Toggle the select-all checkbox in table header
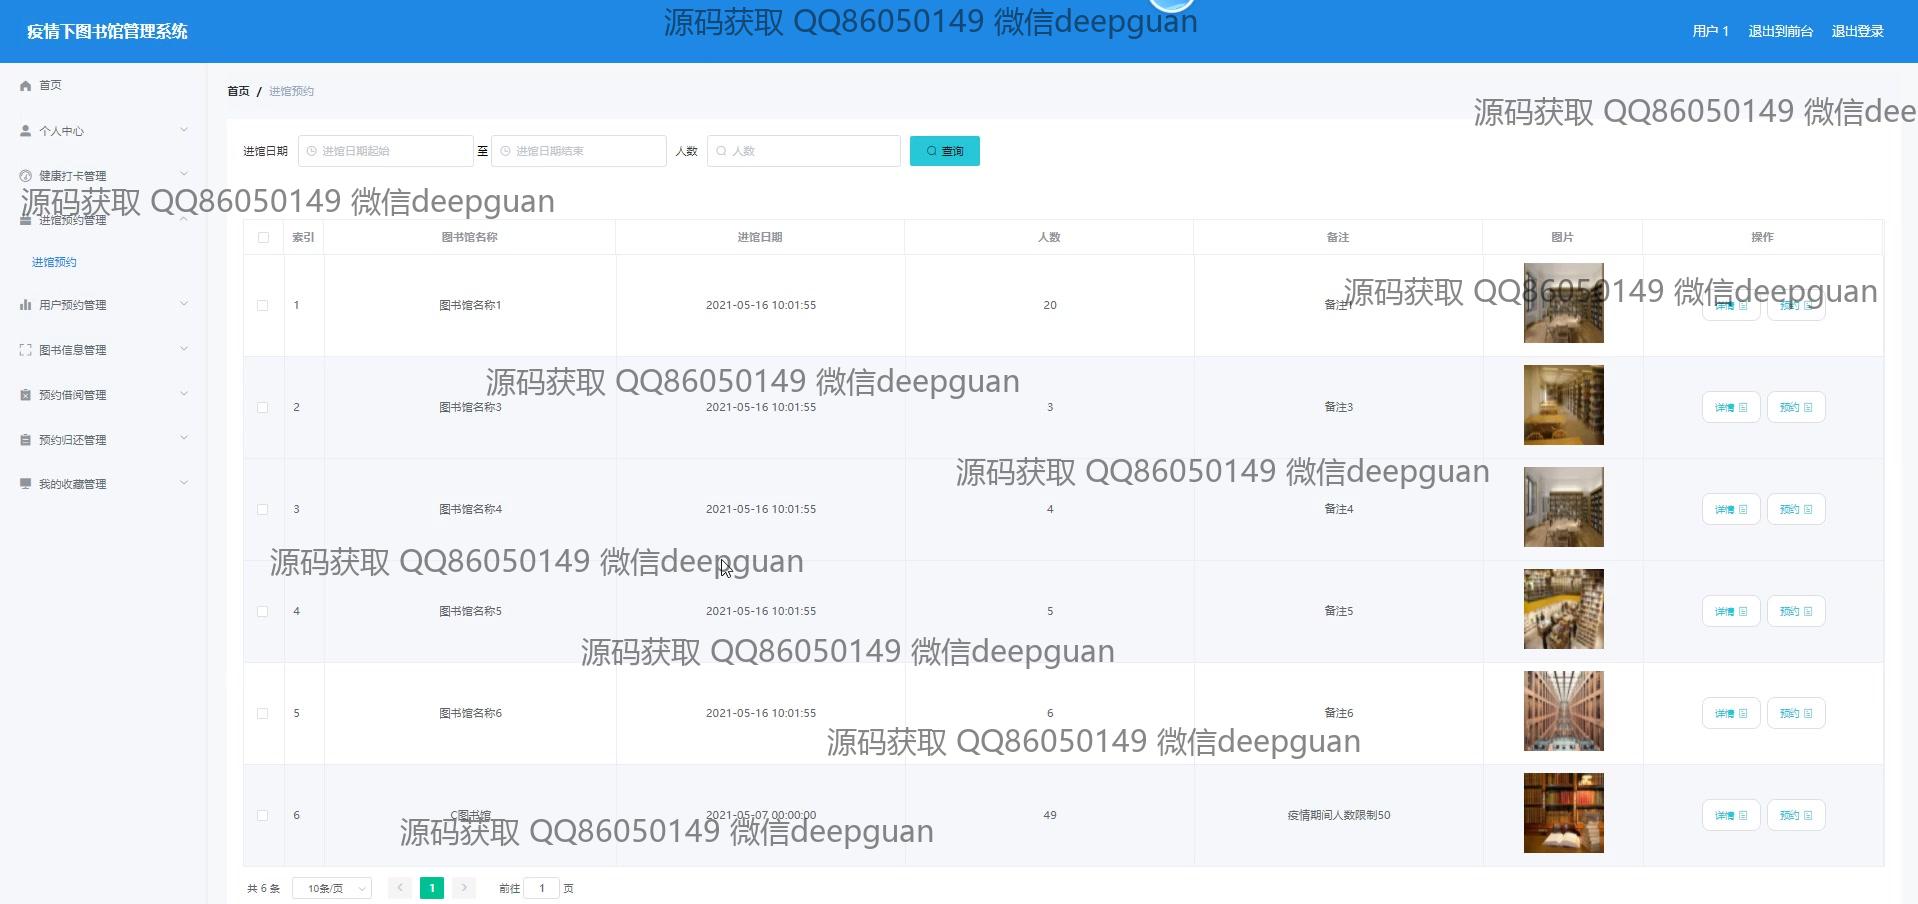Screen dimensions: 1918x904 click(x=263, y=238)
